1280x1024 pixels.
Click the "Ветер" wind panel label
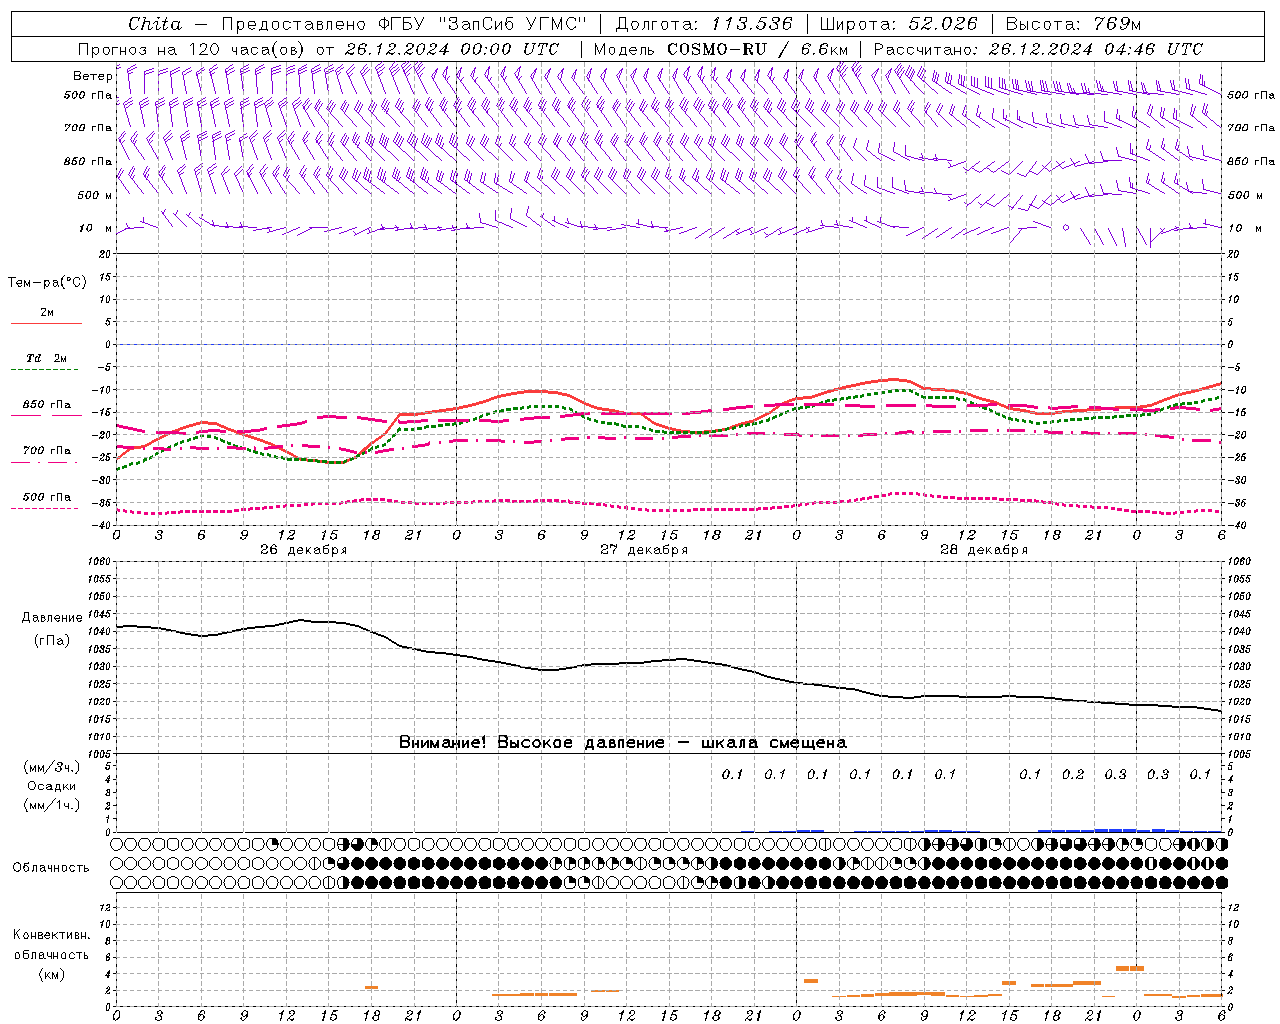pyautogui.click(x=92, y=76)
